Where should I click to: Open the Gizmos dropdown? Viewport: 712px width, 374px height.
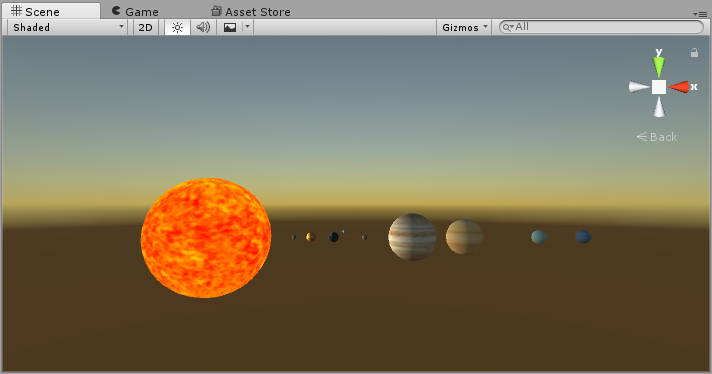(464, 27)
